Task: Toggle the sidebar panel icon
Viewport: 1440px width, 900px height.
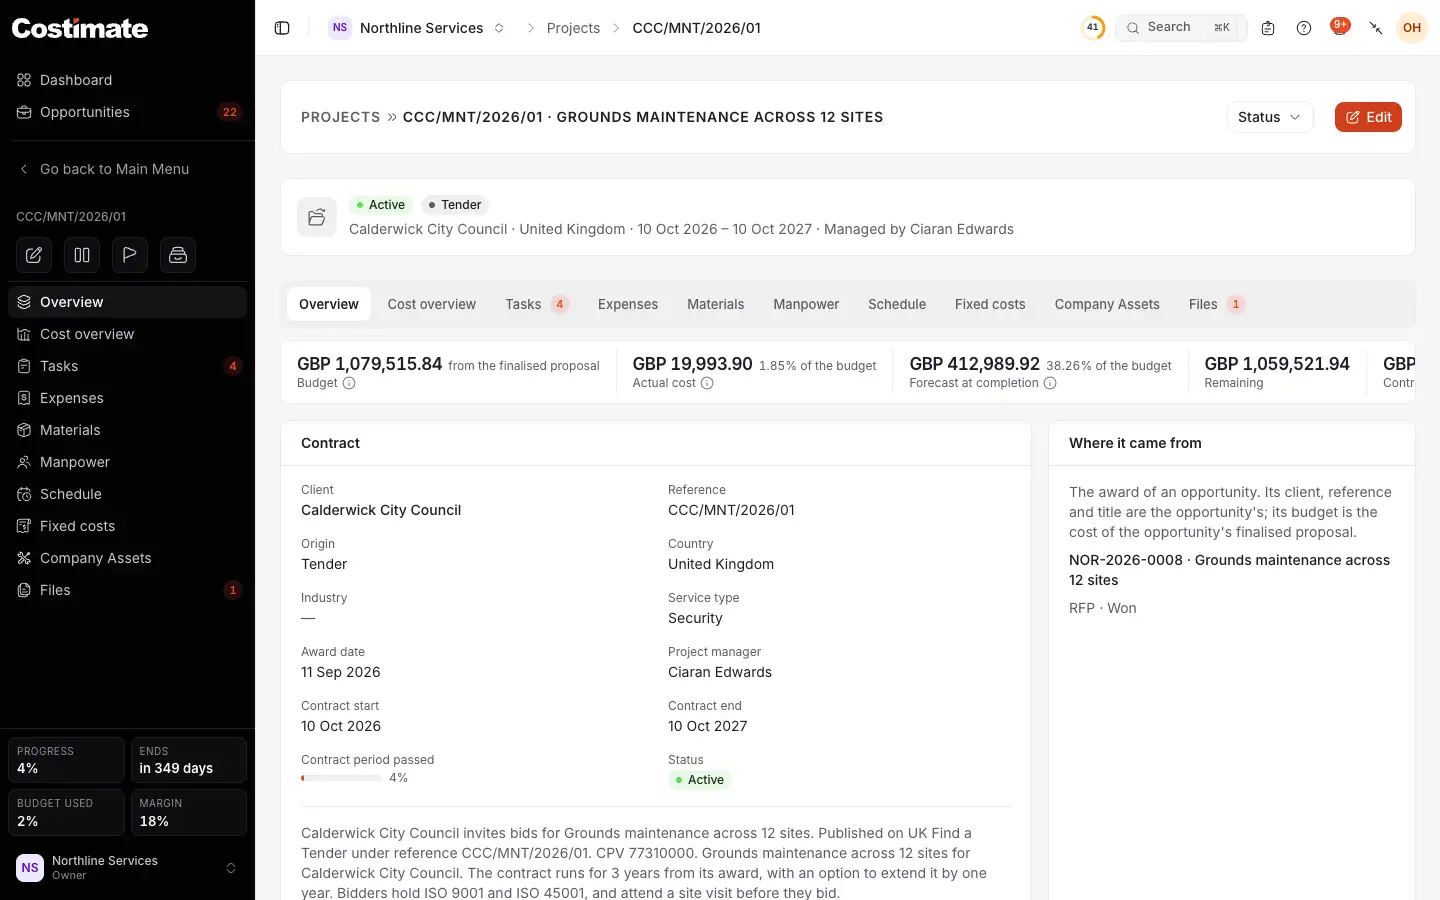Action: 282,28
